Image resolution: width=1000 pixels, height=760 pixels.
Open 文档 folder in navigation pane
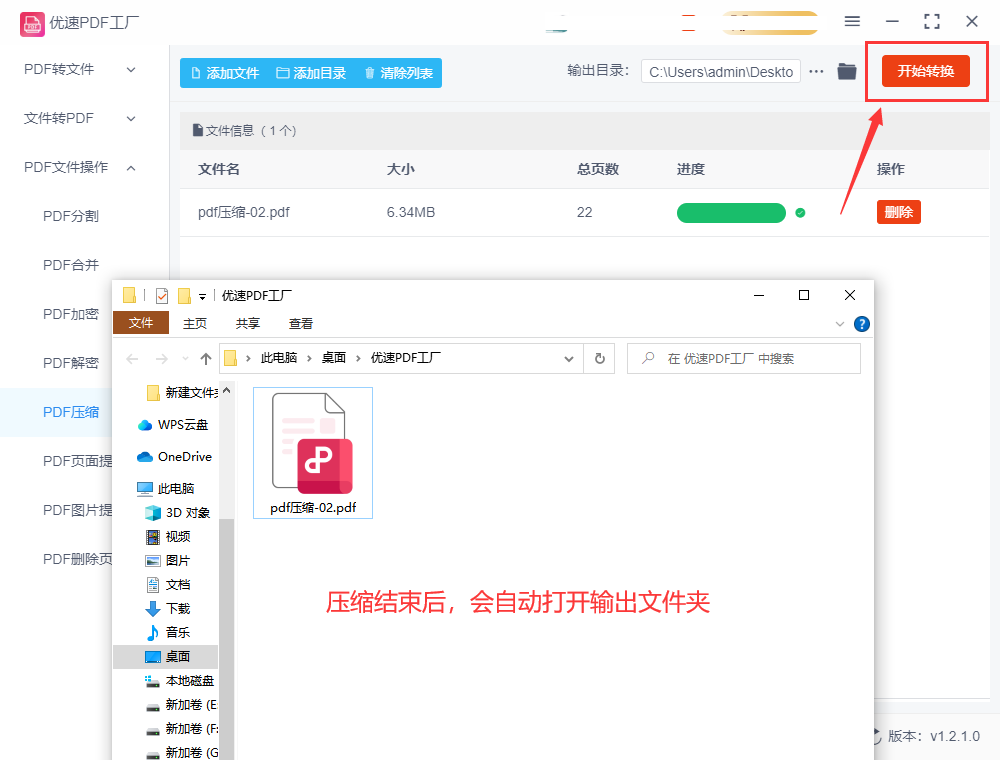click(x=168, y=585)
